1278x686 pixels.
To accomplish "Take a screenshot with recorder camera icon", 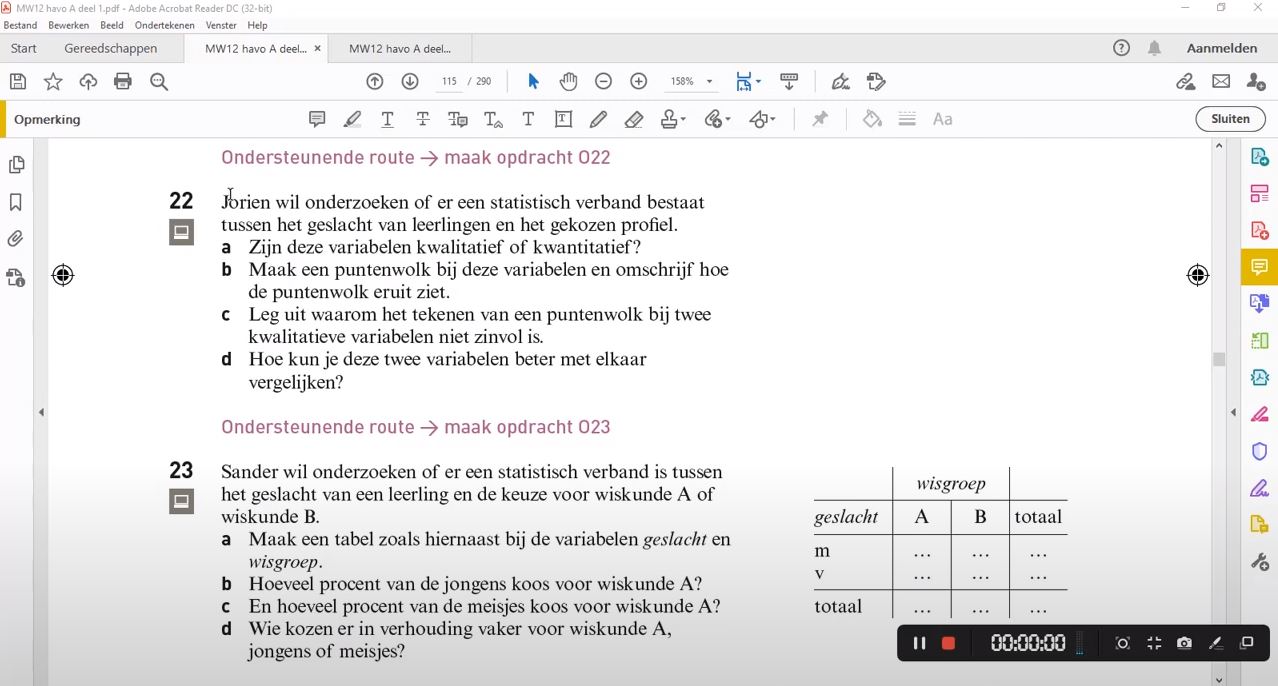I will (x=1185, y=643).
